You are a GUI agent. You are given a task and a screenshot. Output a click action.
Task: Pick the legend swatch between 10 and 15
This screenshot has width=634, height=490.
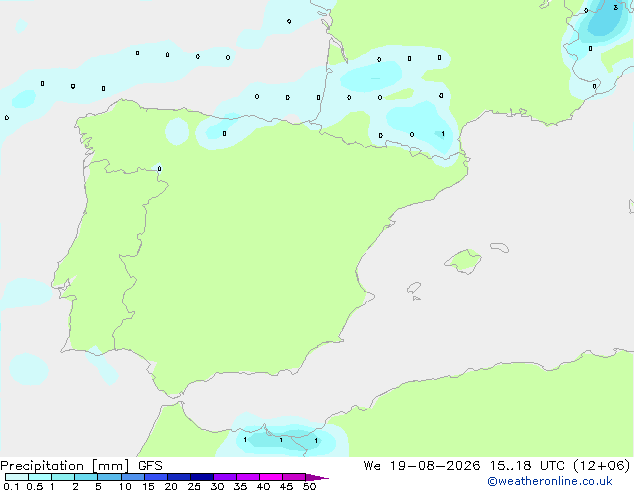pyautogui.click(x=132, y=477)
